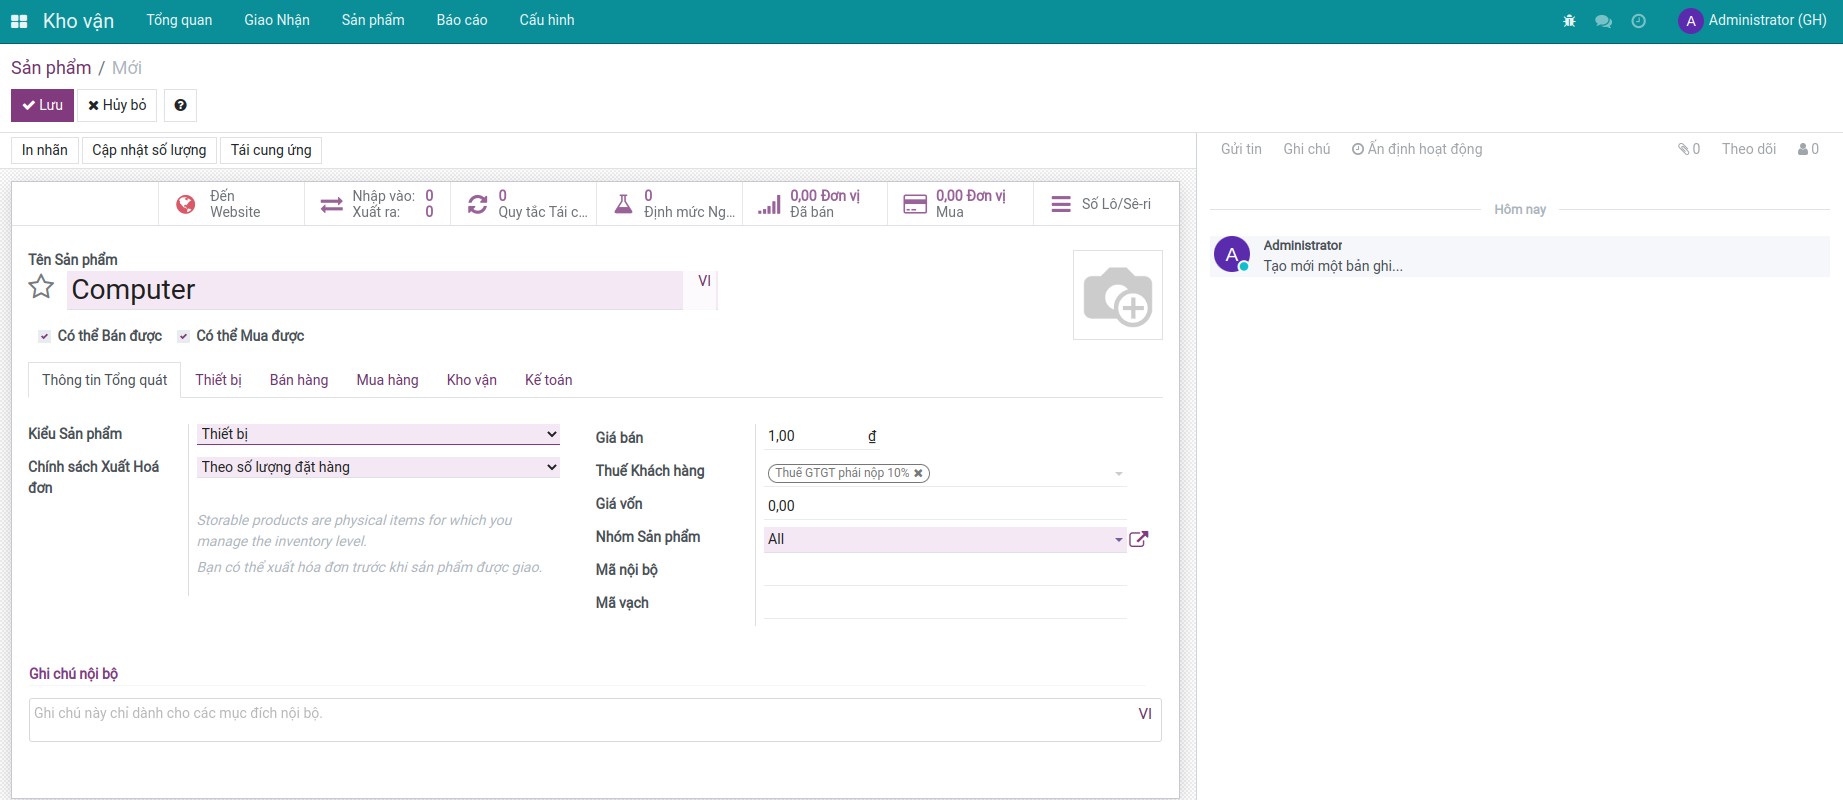1843x800 pixels.
Task: Open the Chính sách Xuất Hoá đơn dropdown
Action: [x=378, y=467]
